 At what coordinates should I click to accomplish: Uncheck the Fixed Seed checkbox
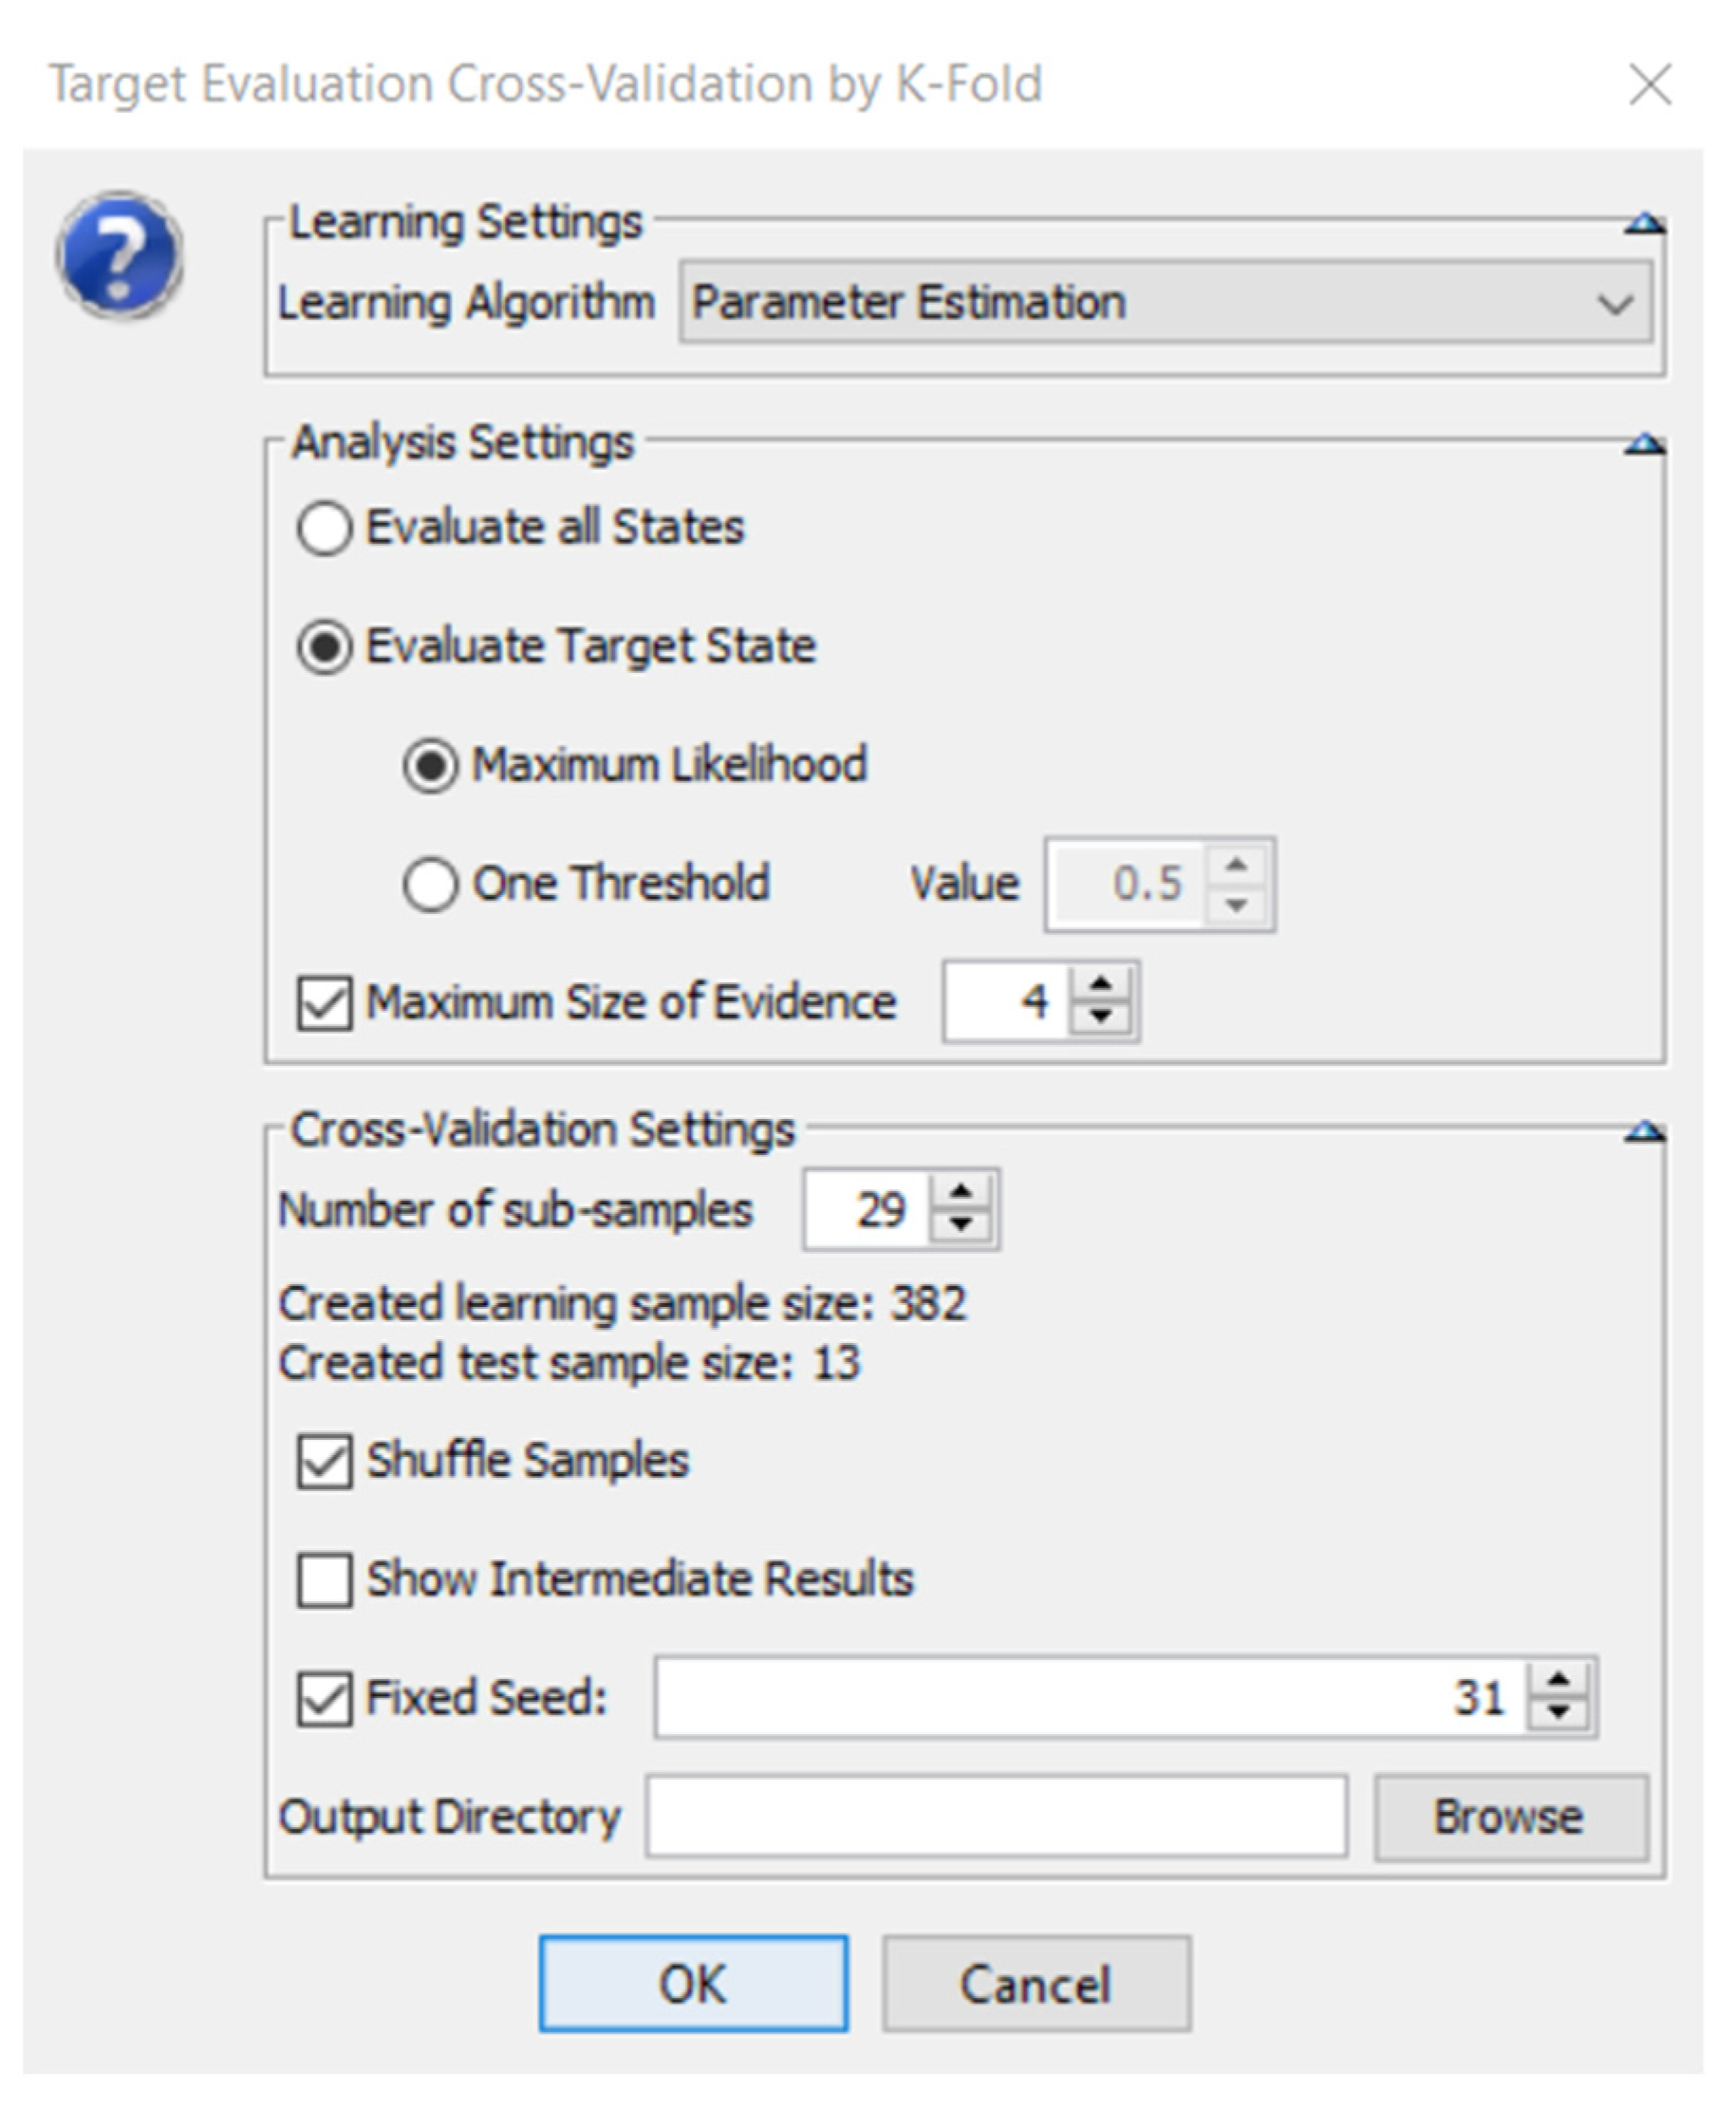(x=324, y=1698)
